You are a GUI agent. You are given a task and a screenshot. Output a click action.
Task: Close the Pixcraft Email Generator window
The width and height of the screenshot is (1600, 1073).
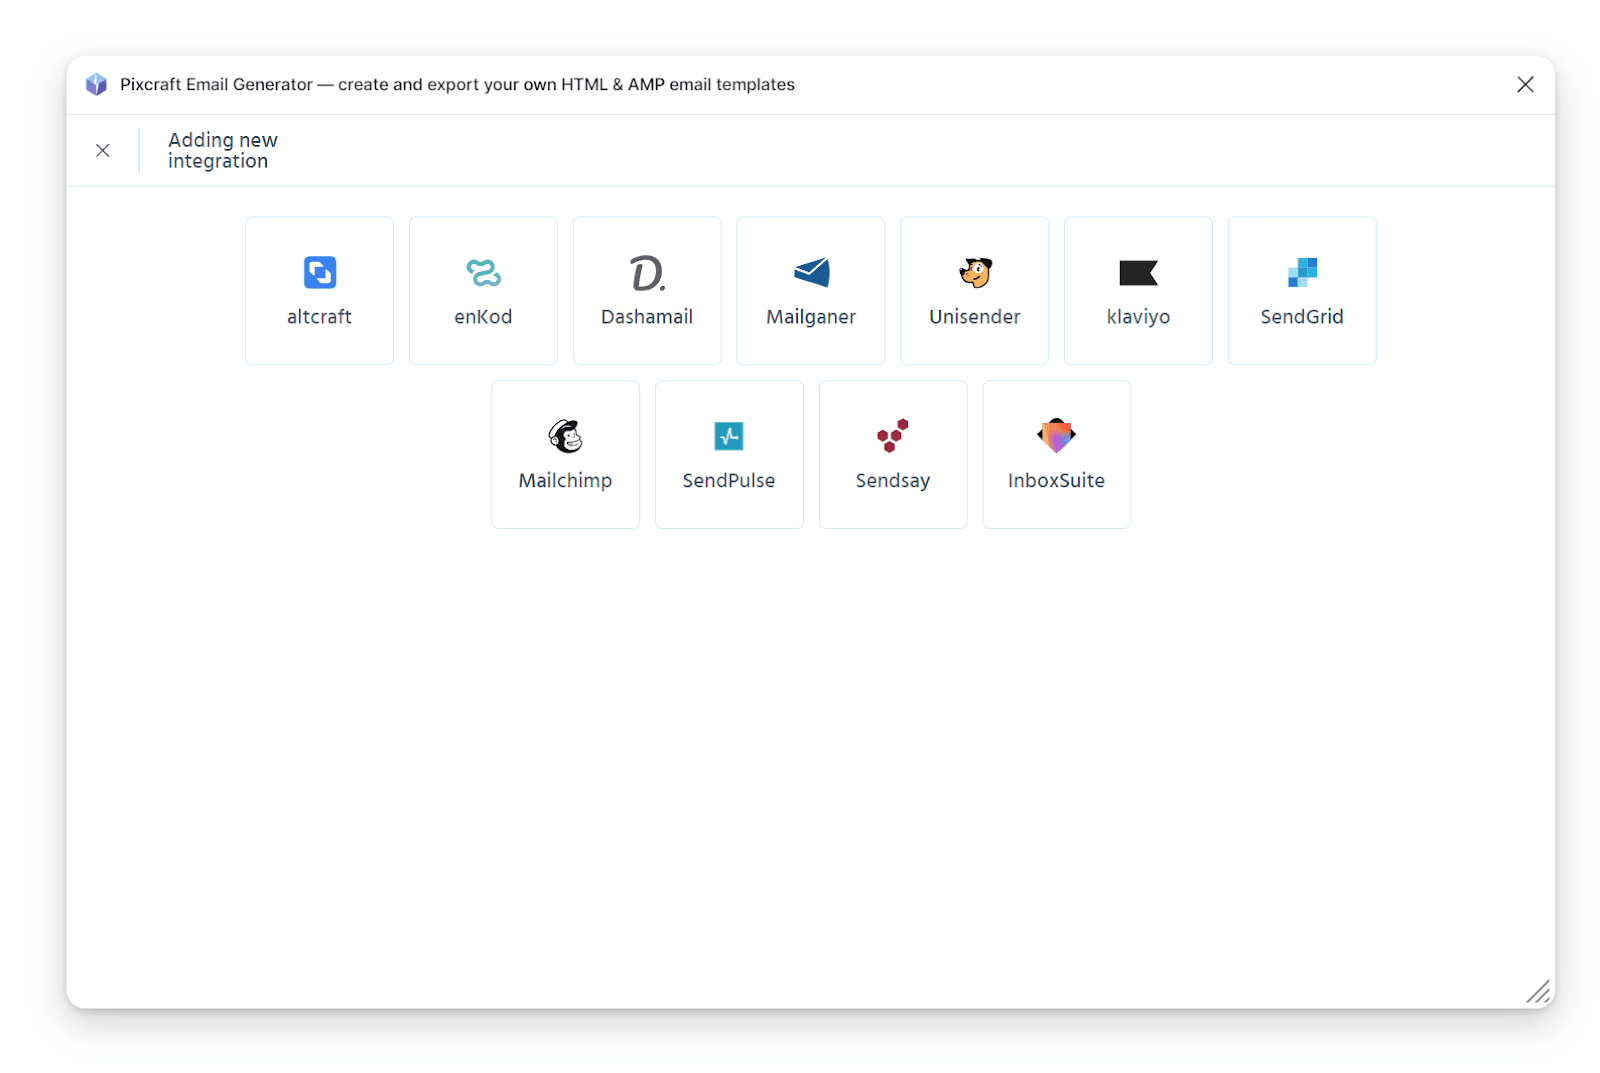pos(1525,84)
